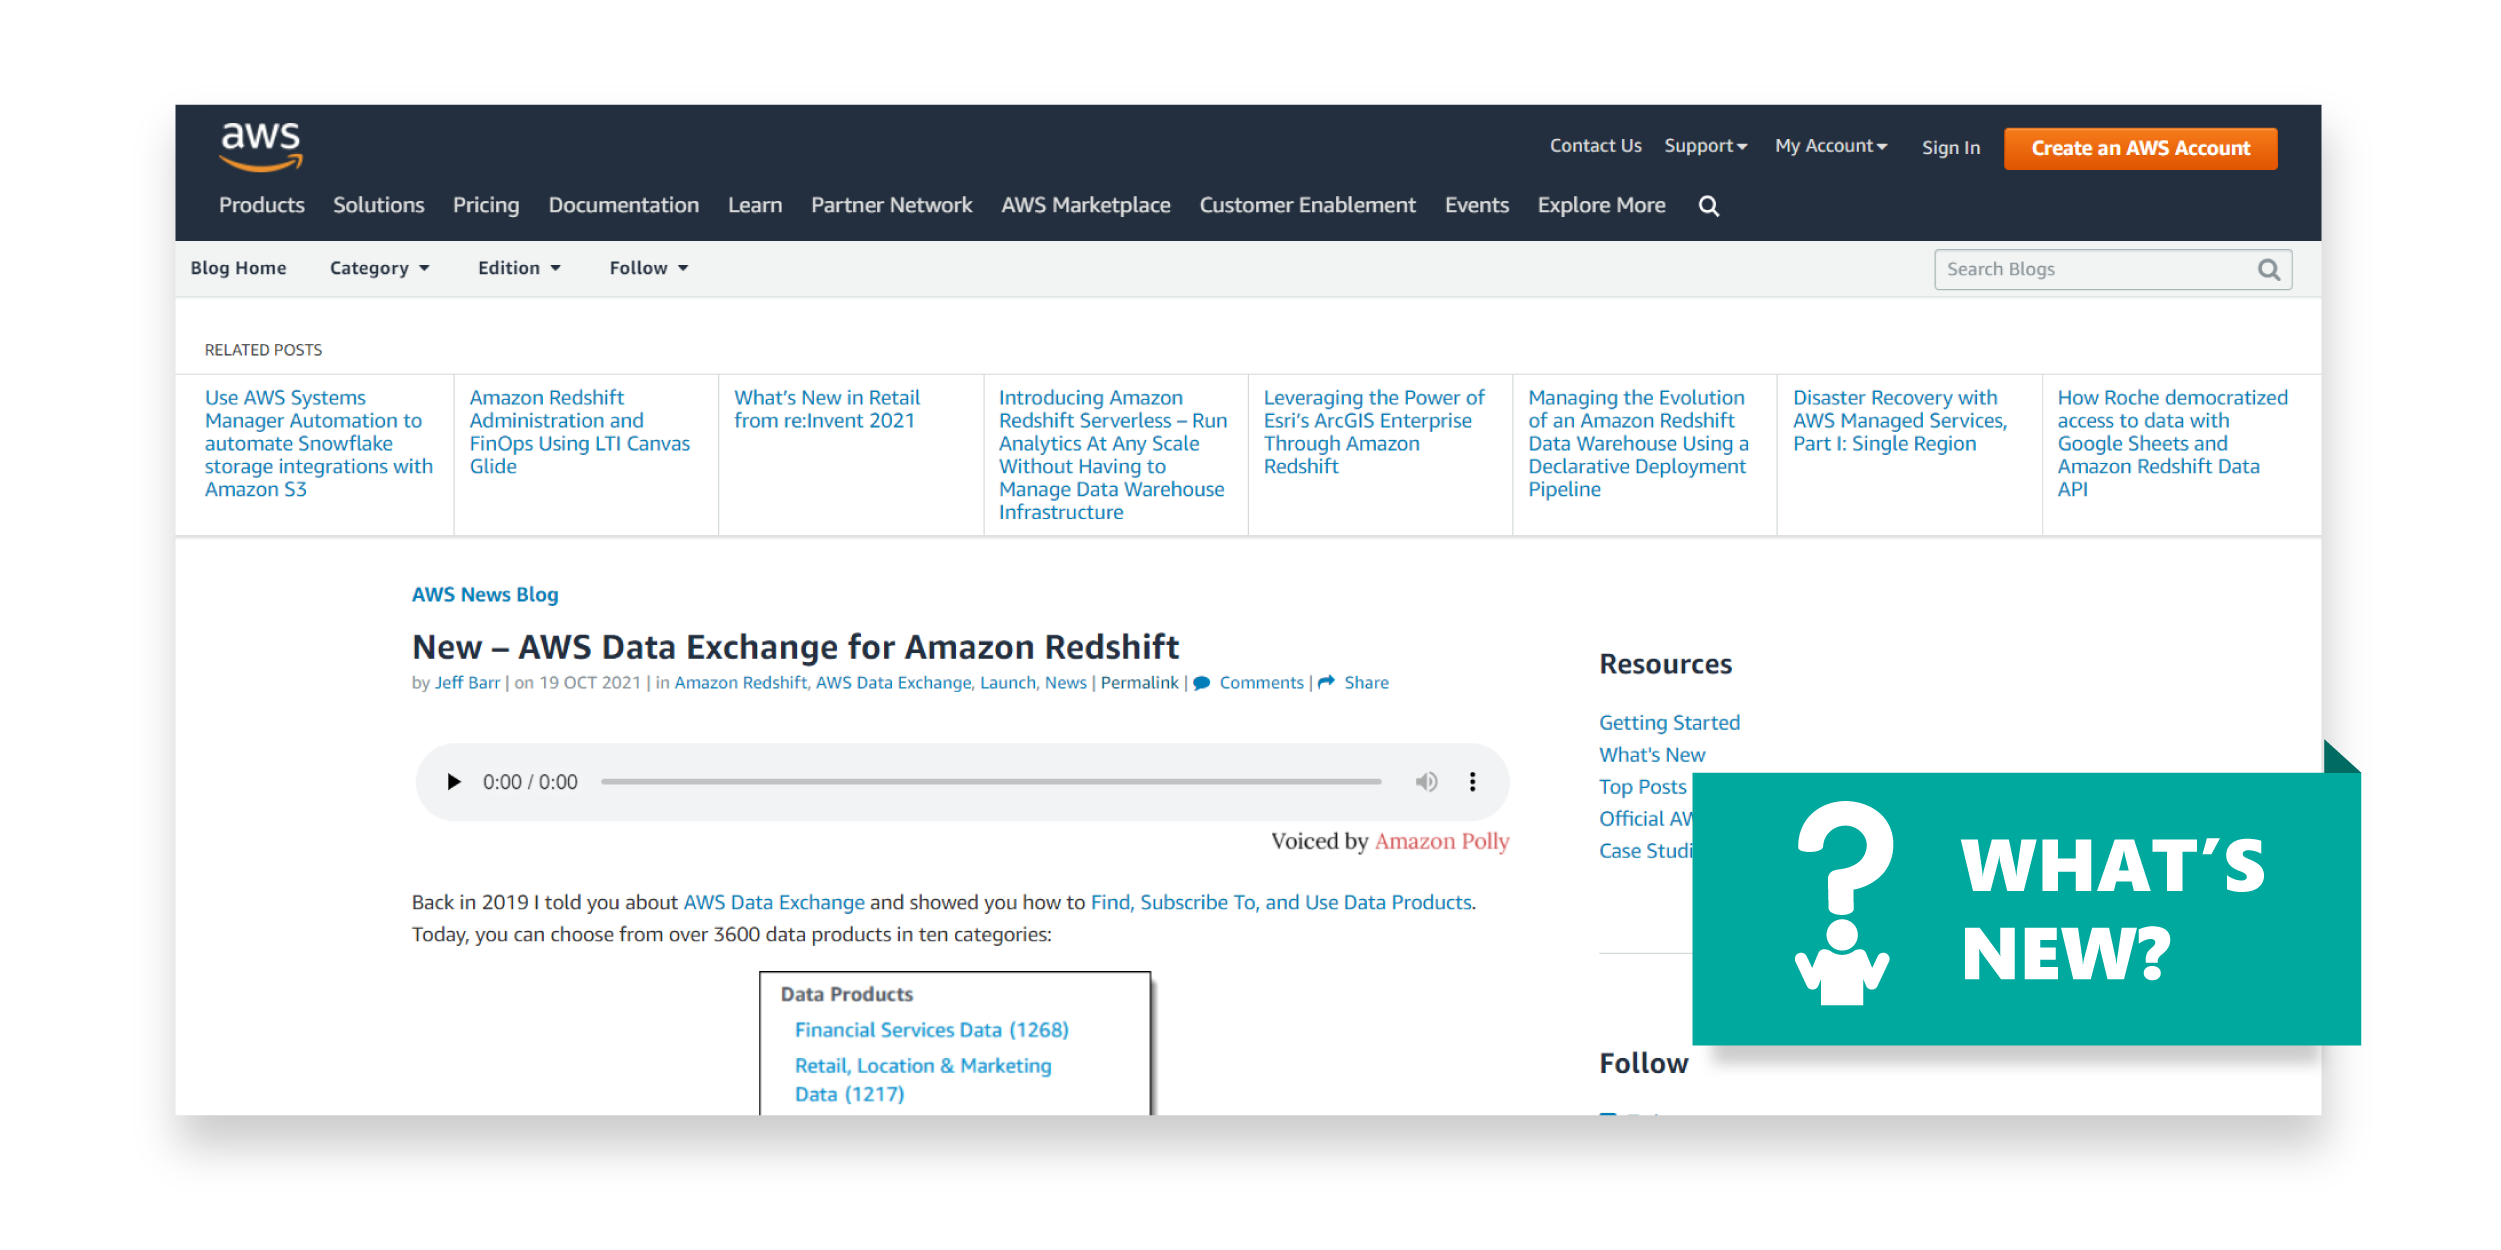Viewport: 2501px width, 1250px height.
Task: Play the Amazon Polly audio
Action: coord(454,782)
